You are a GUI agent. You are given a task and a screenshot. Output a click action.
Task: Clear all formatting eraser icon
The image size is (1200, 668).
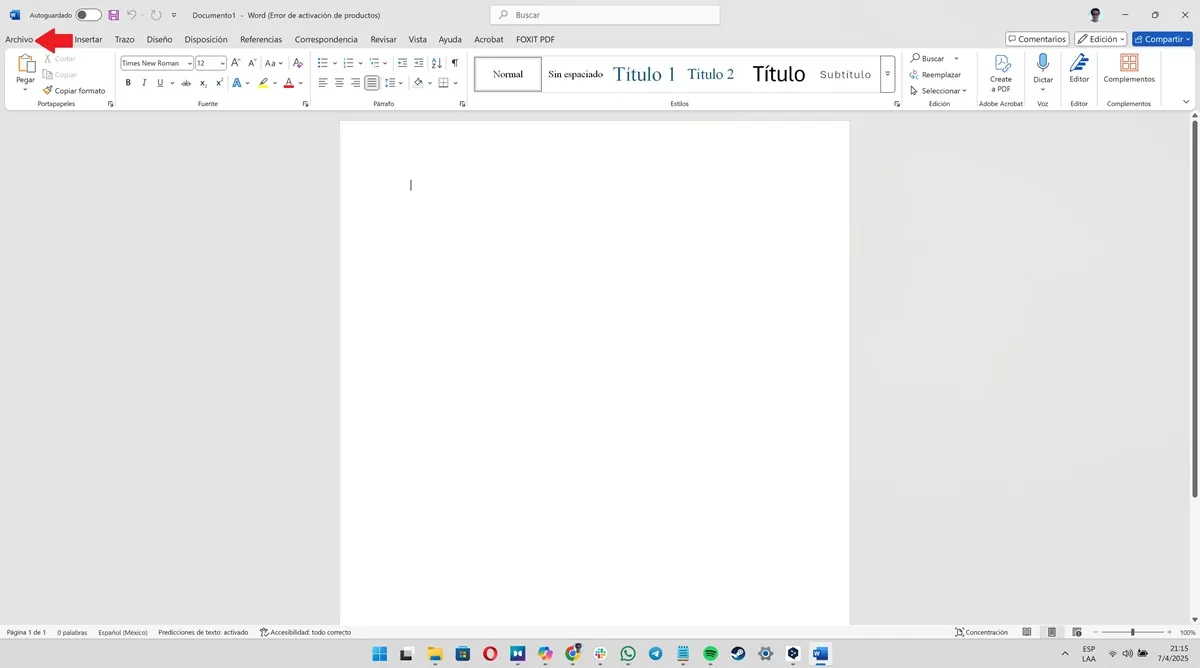pos(297,63)
